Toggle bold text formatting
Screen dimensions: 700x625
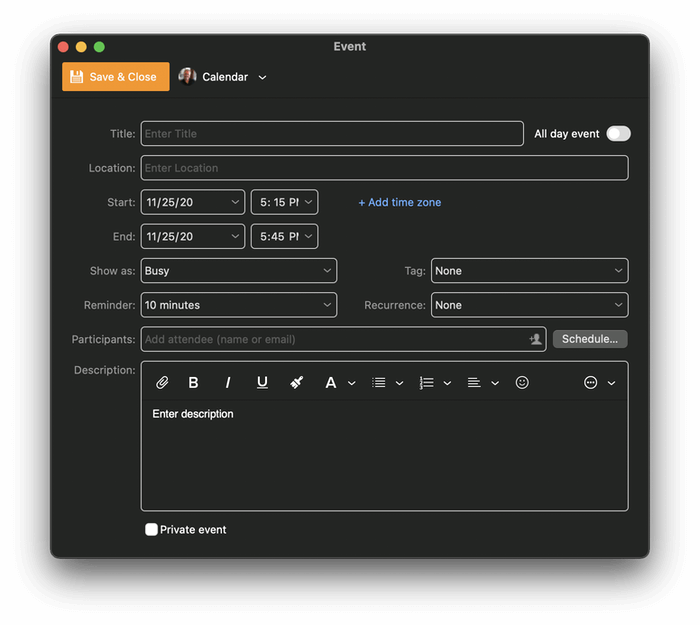tap(193, 382)
